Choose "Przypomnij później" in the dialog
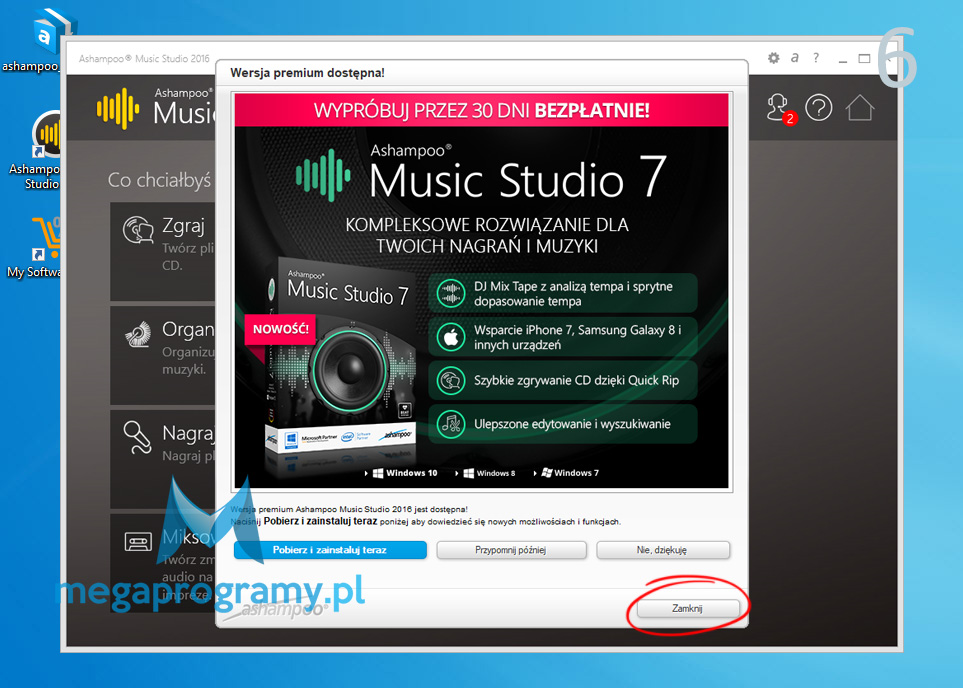The height and width of the screenshot is (688, 963). (x=511, y=550)
